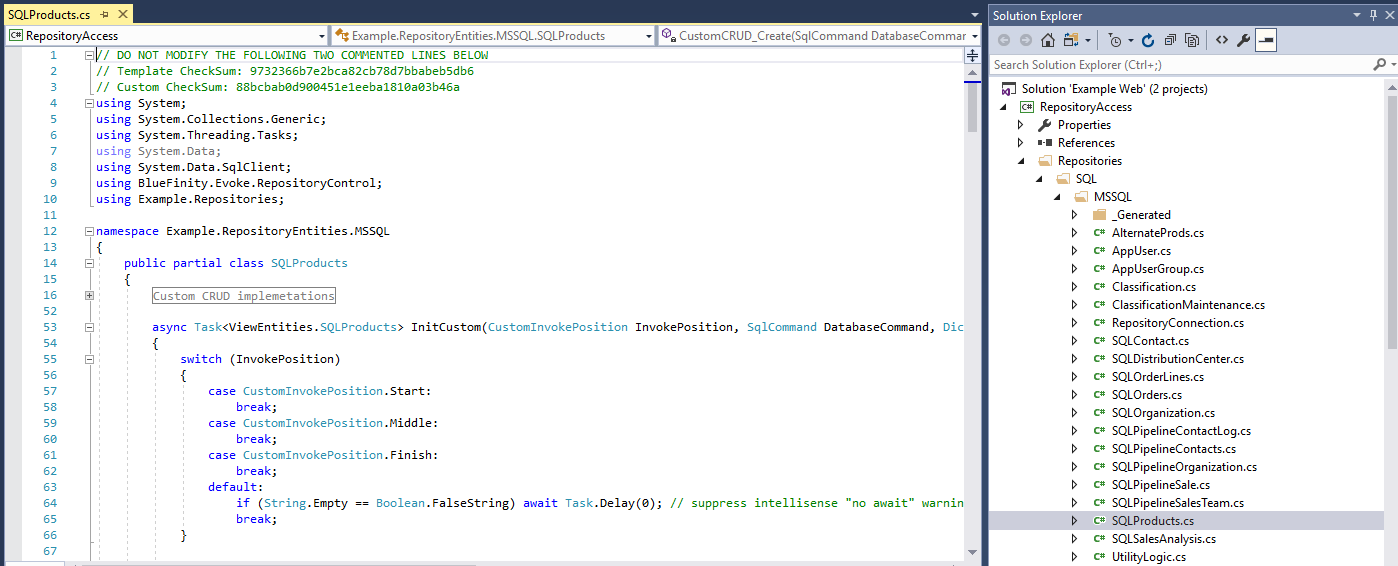Click the C# icon beside SQLSalesAnalysis.cs
Screen dimensions: 1398x566
1099,539
